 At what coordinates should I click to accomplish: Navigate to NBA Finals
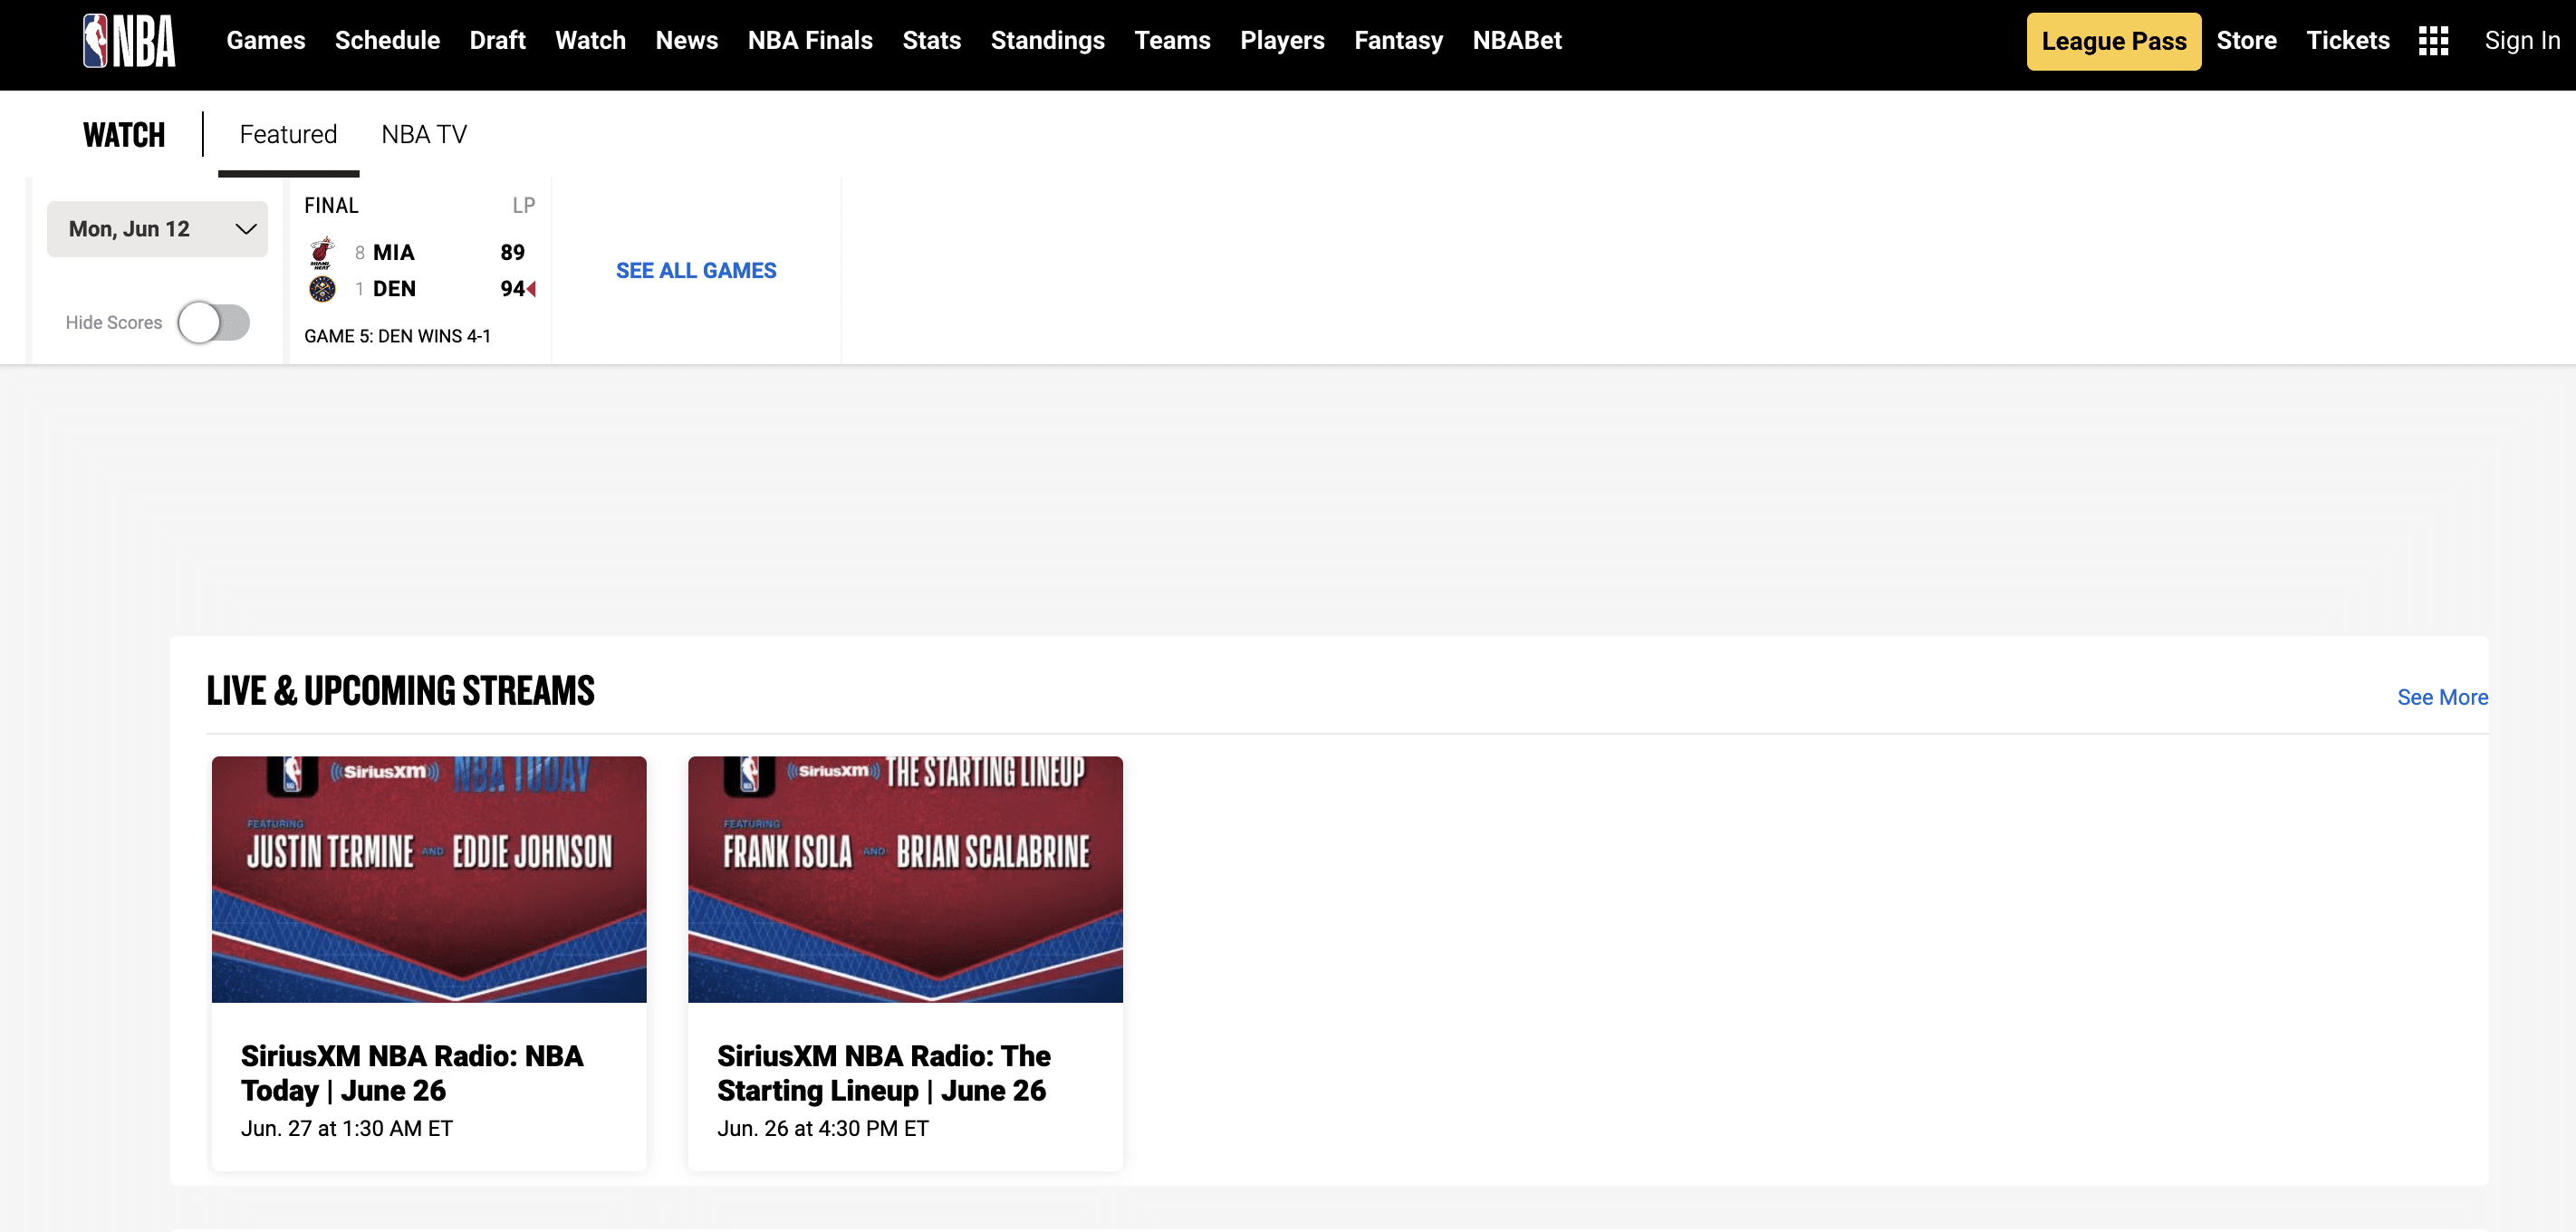pos(810,41)
